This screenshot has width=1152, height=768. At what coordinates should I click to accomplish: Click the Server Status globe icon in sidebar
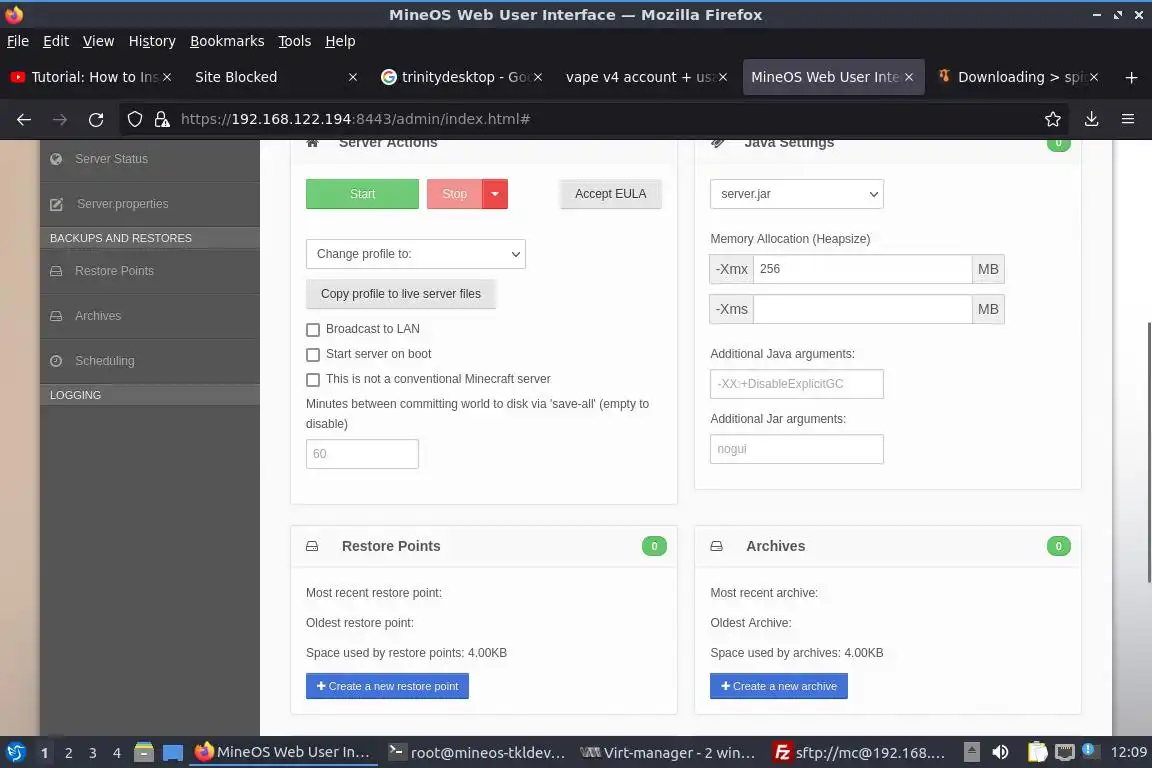click(56, 159)
